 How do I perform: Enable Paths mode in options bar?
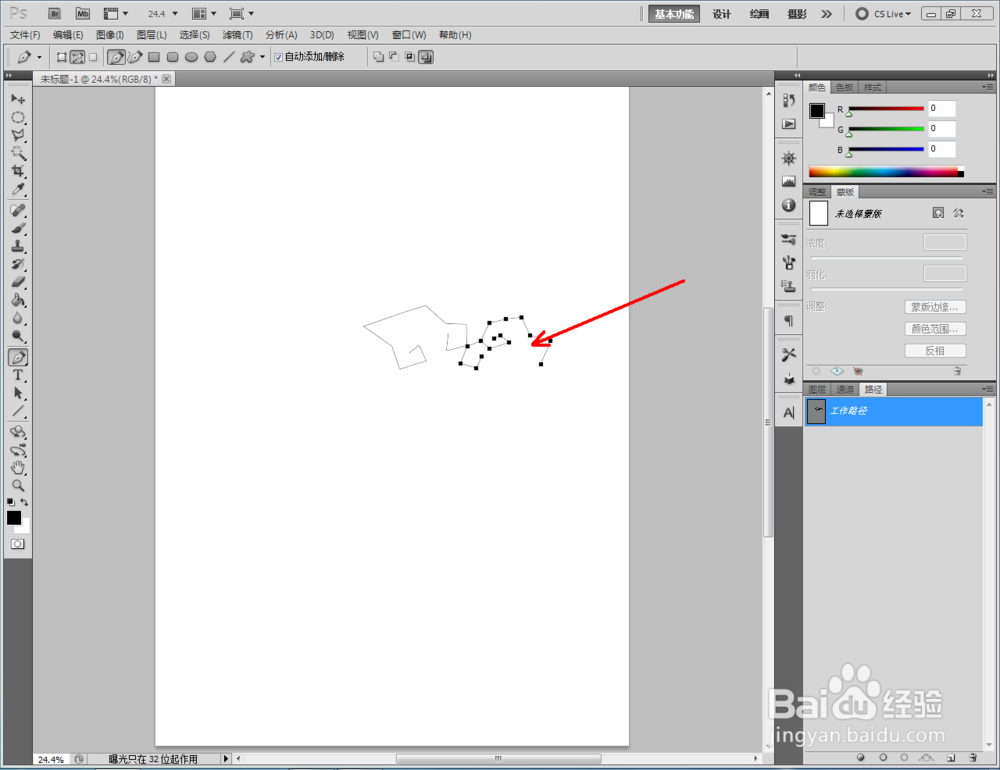tap(77, 57)
